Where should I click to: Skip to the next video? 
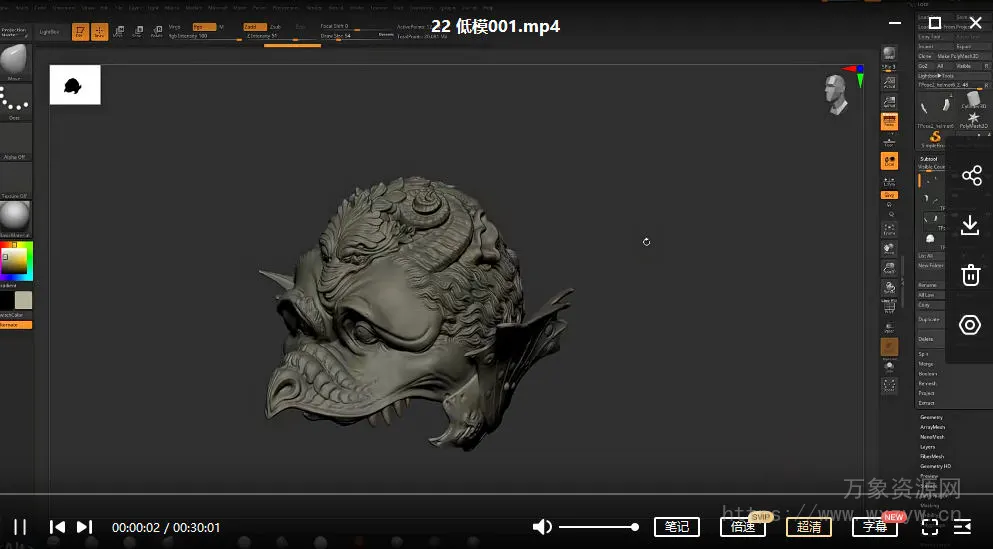pyautogui.click(x=84, y=527)
